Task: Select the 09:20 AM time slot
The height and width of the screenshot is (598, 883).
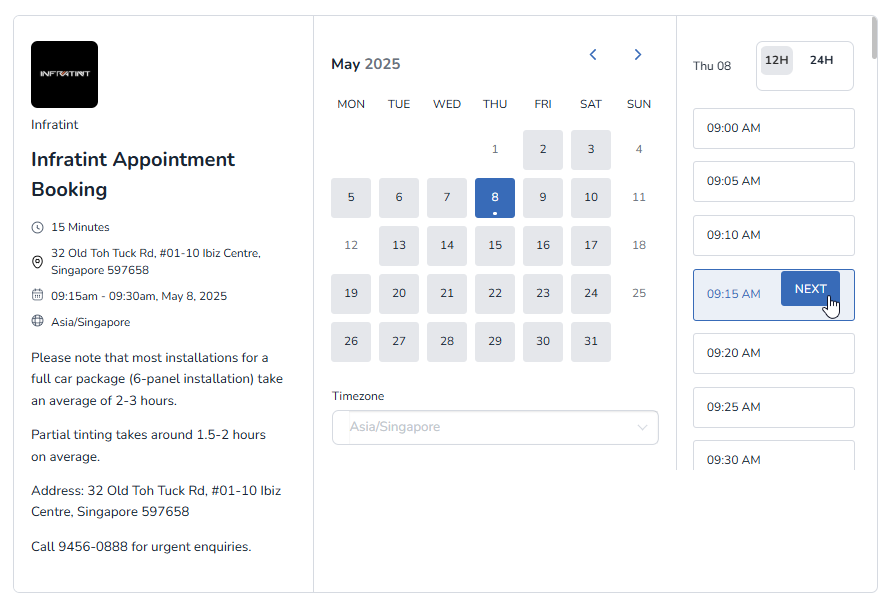Action: pos(774,354)
